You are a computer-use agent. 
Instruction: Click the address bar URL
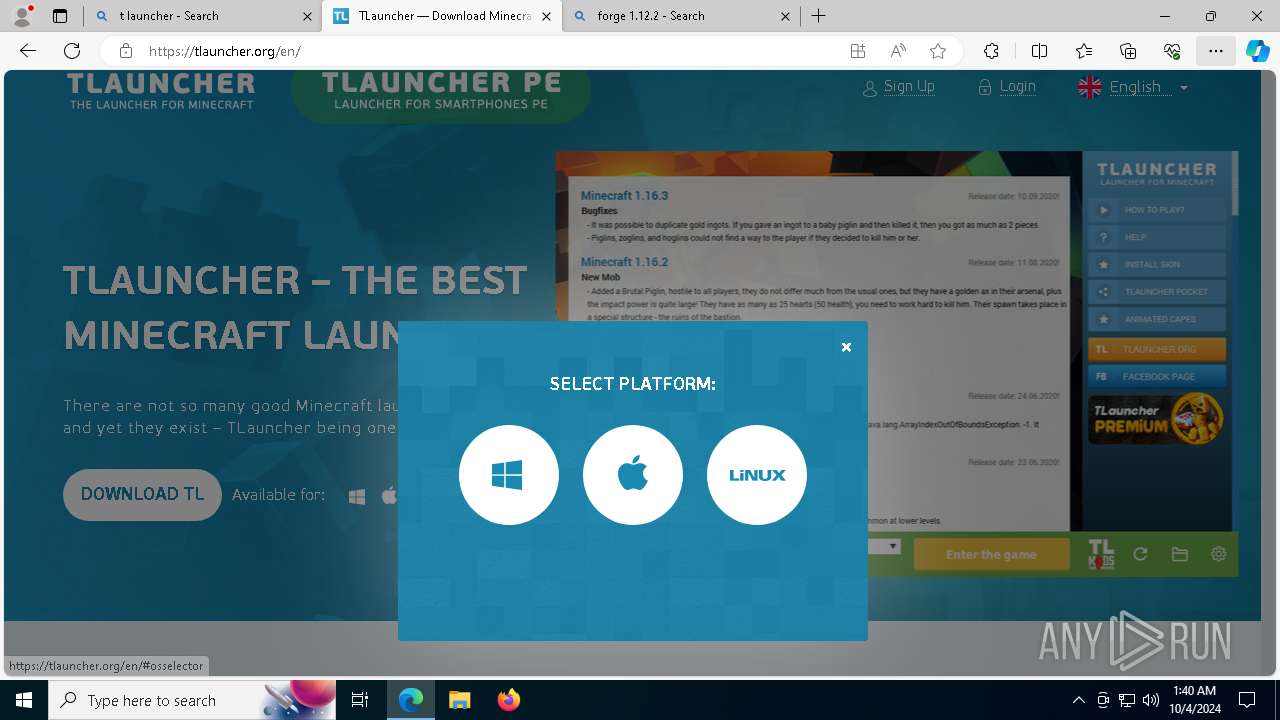224,51
